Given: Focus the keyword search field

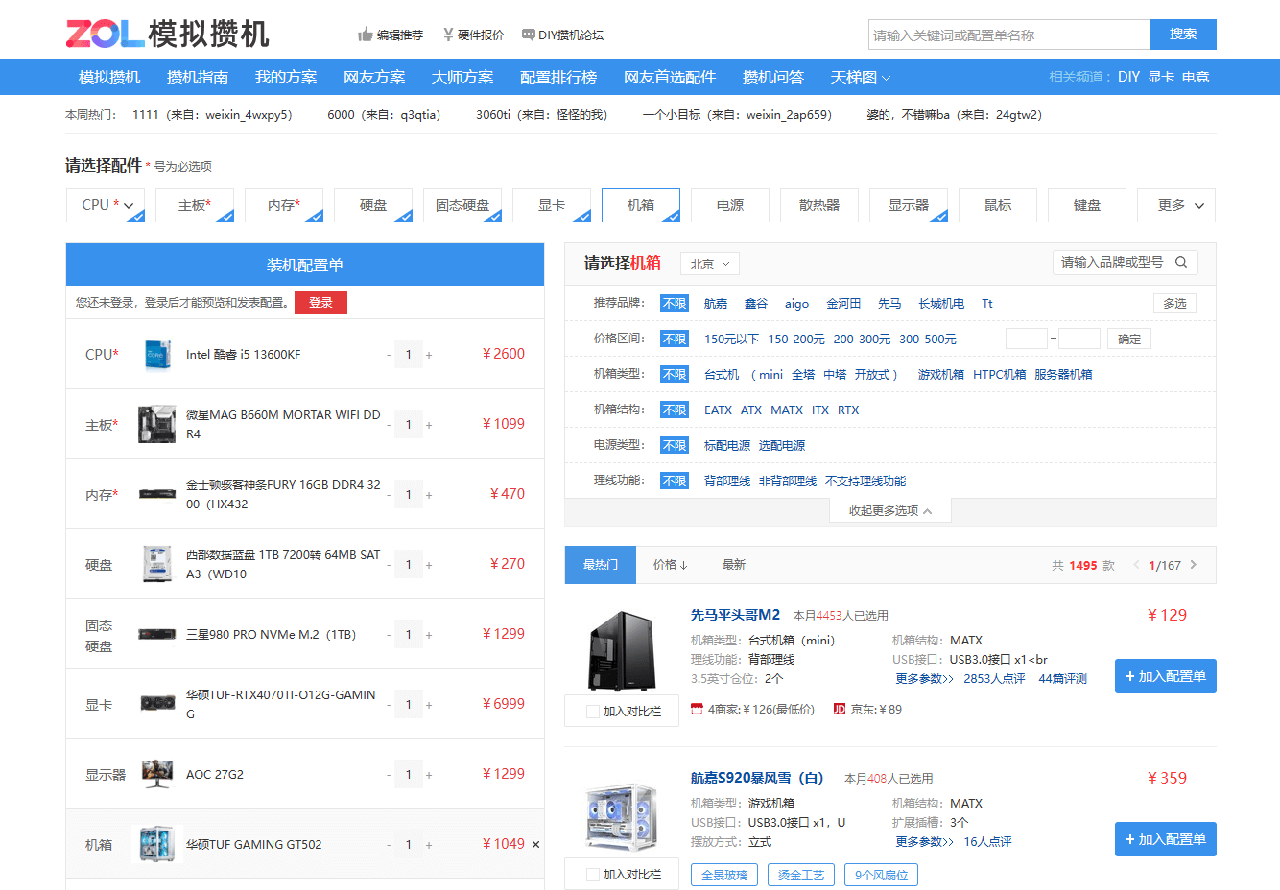Looking at the screenshot, I should click(1009, 34).
